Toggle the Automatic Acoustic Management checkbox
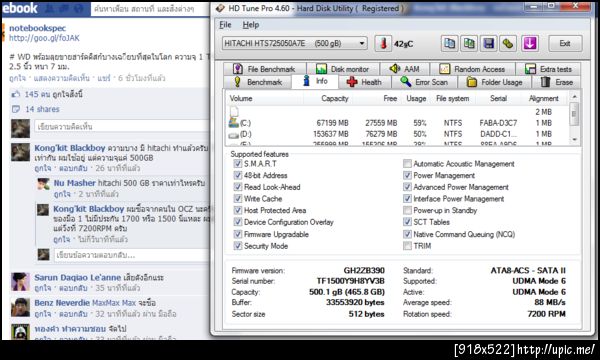The image size is (600, 360). coord(407,164)
